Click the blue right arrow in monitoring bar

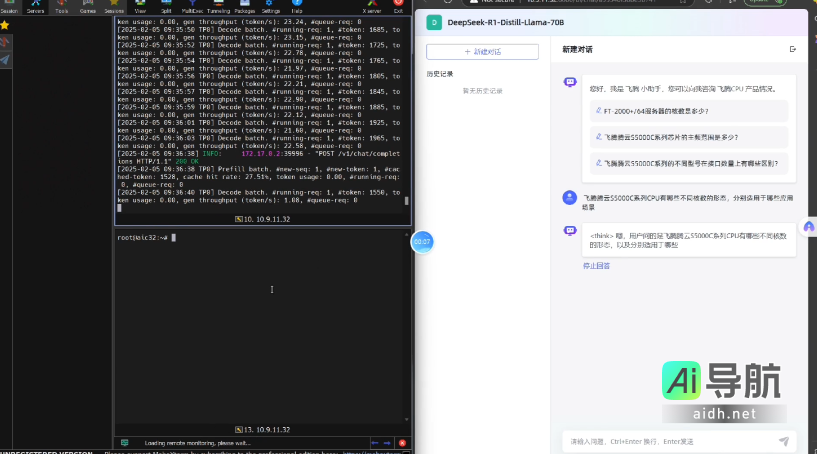(387, 443)
